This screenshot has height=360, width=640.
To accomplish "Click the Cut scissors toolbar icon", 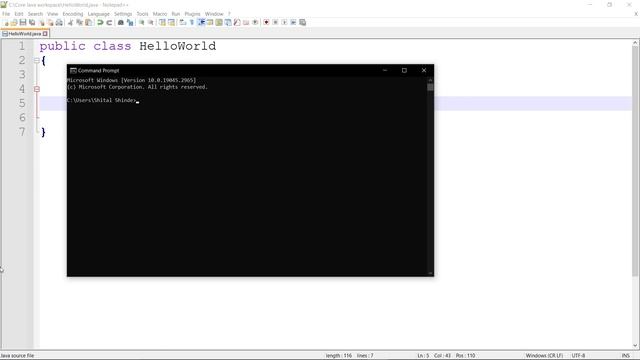I will pos(71,22).
